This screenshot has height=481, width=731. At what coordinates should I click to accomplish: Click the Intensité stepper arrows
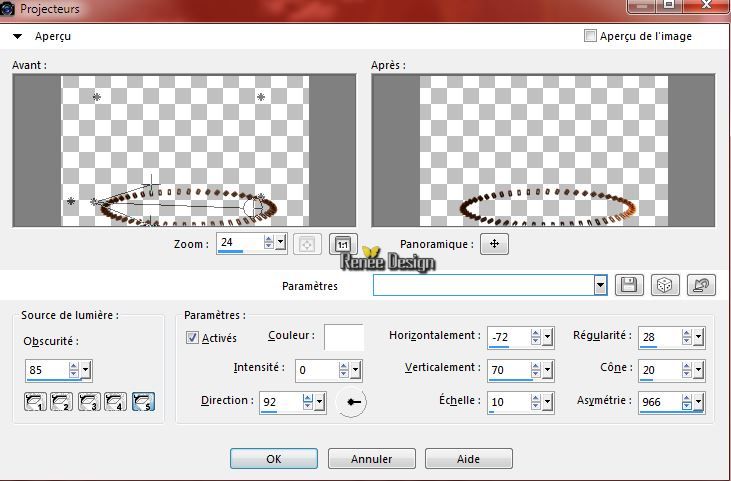click(344, 370)
